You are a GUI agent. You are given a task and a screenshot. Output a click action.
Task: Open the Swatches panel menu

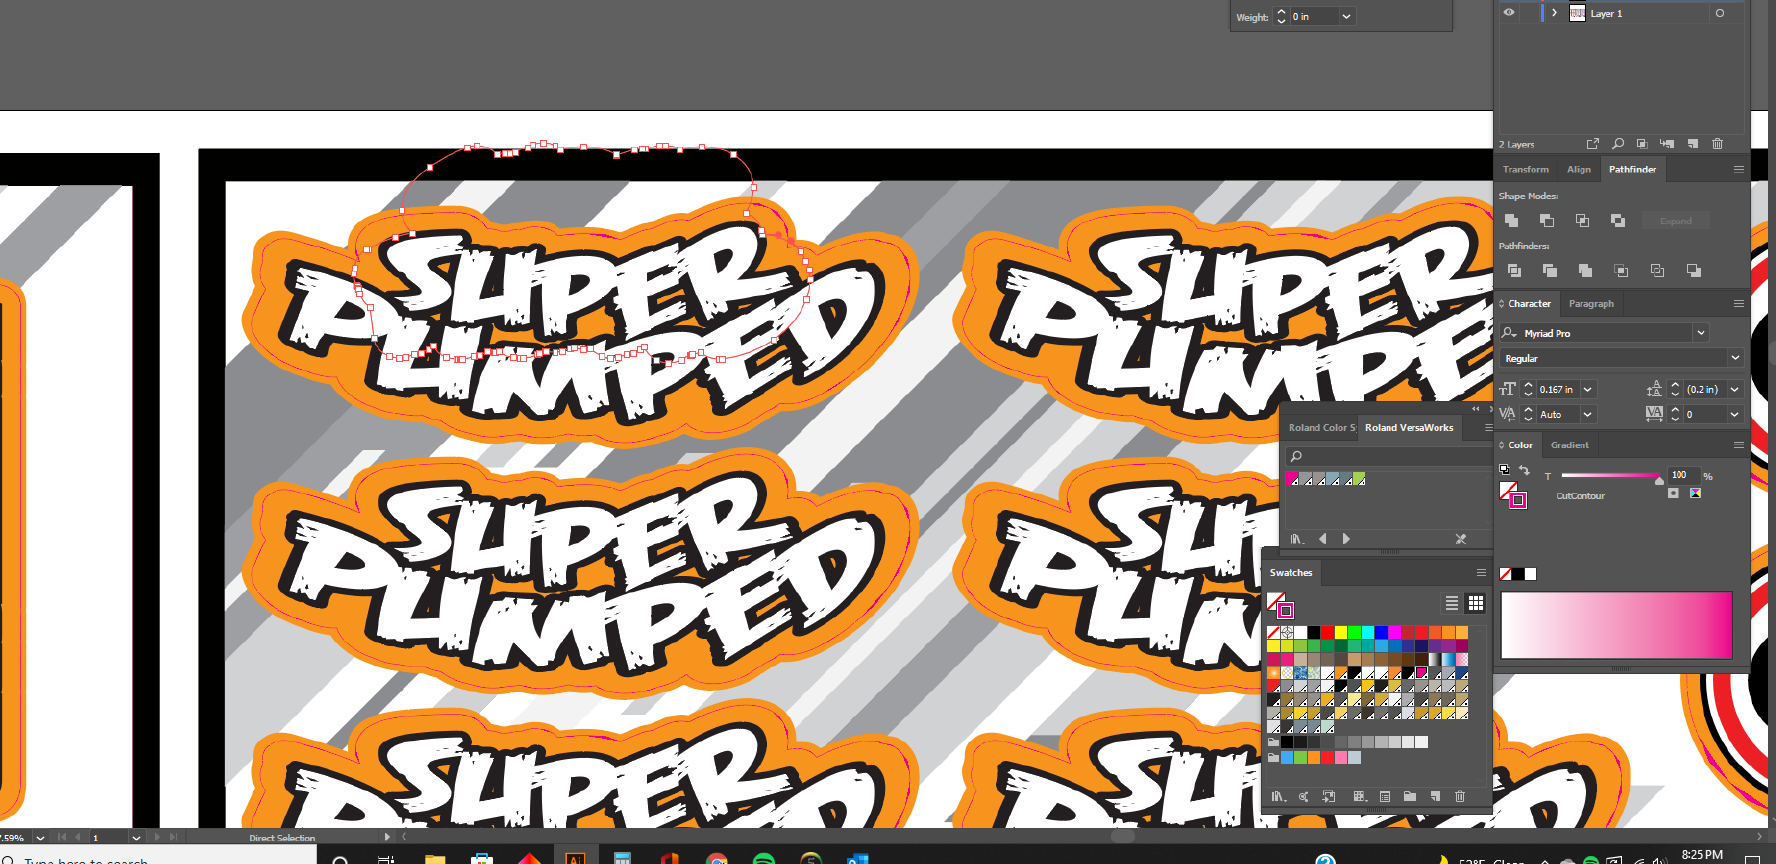pyautogui.click(x=1481, y=573)
